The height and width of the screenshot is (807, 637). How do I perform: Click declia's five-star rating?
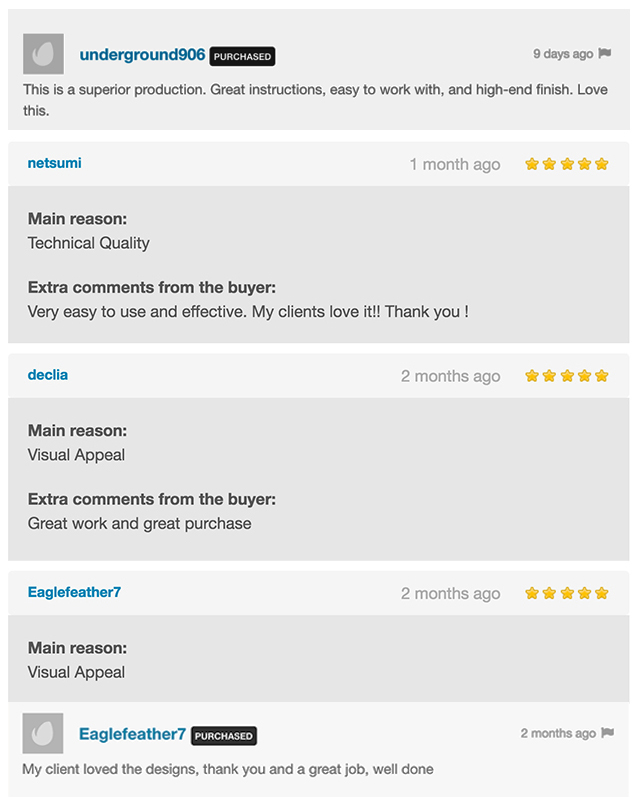(567, 376)
